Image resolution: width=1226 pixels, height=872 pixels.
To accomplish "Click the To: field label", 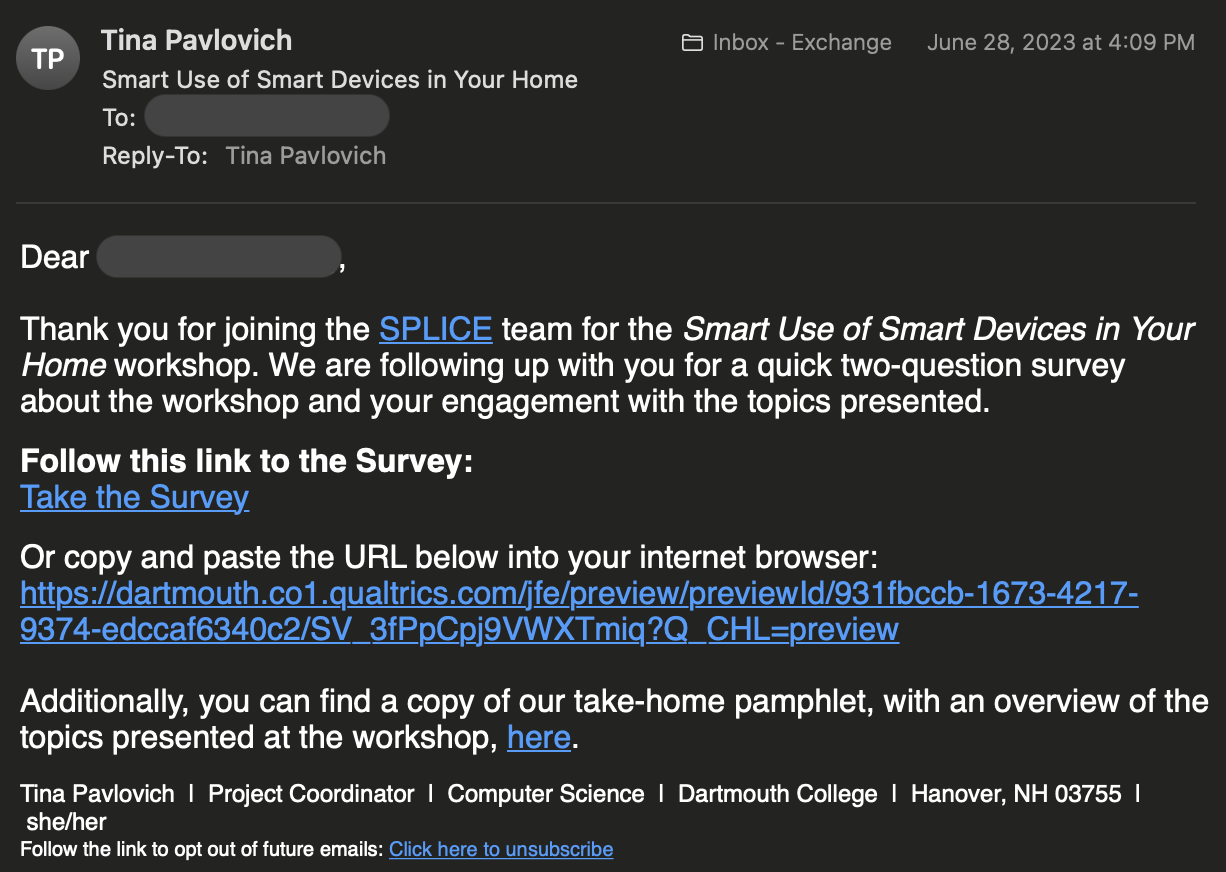I will (118, 117).
